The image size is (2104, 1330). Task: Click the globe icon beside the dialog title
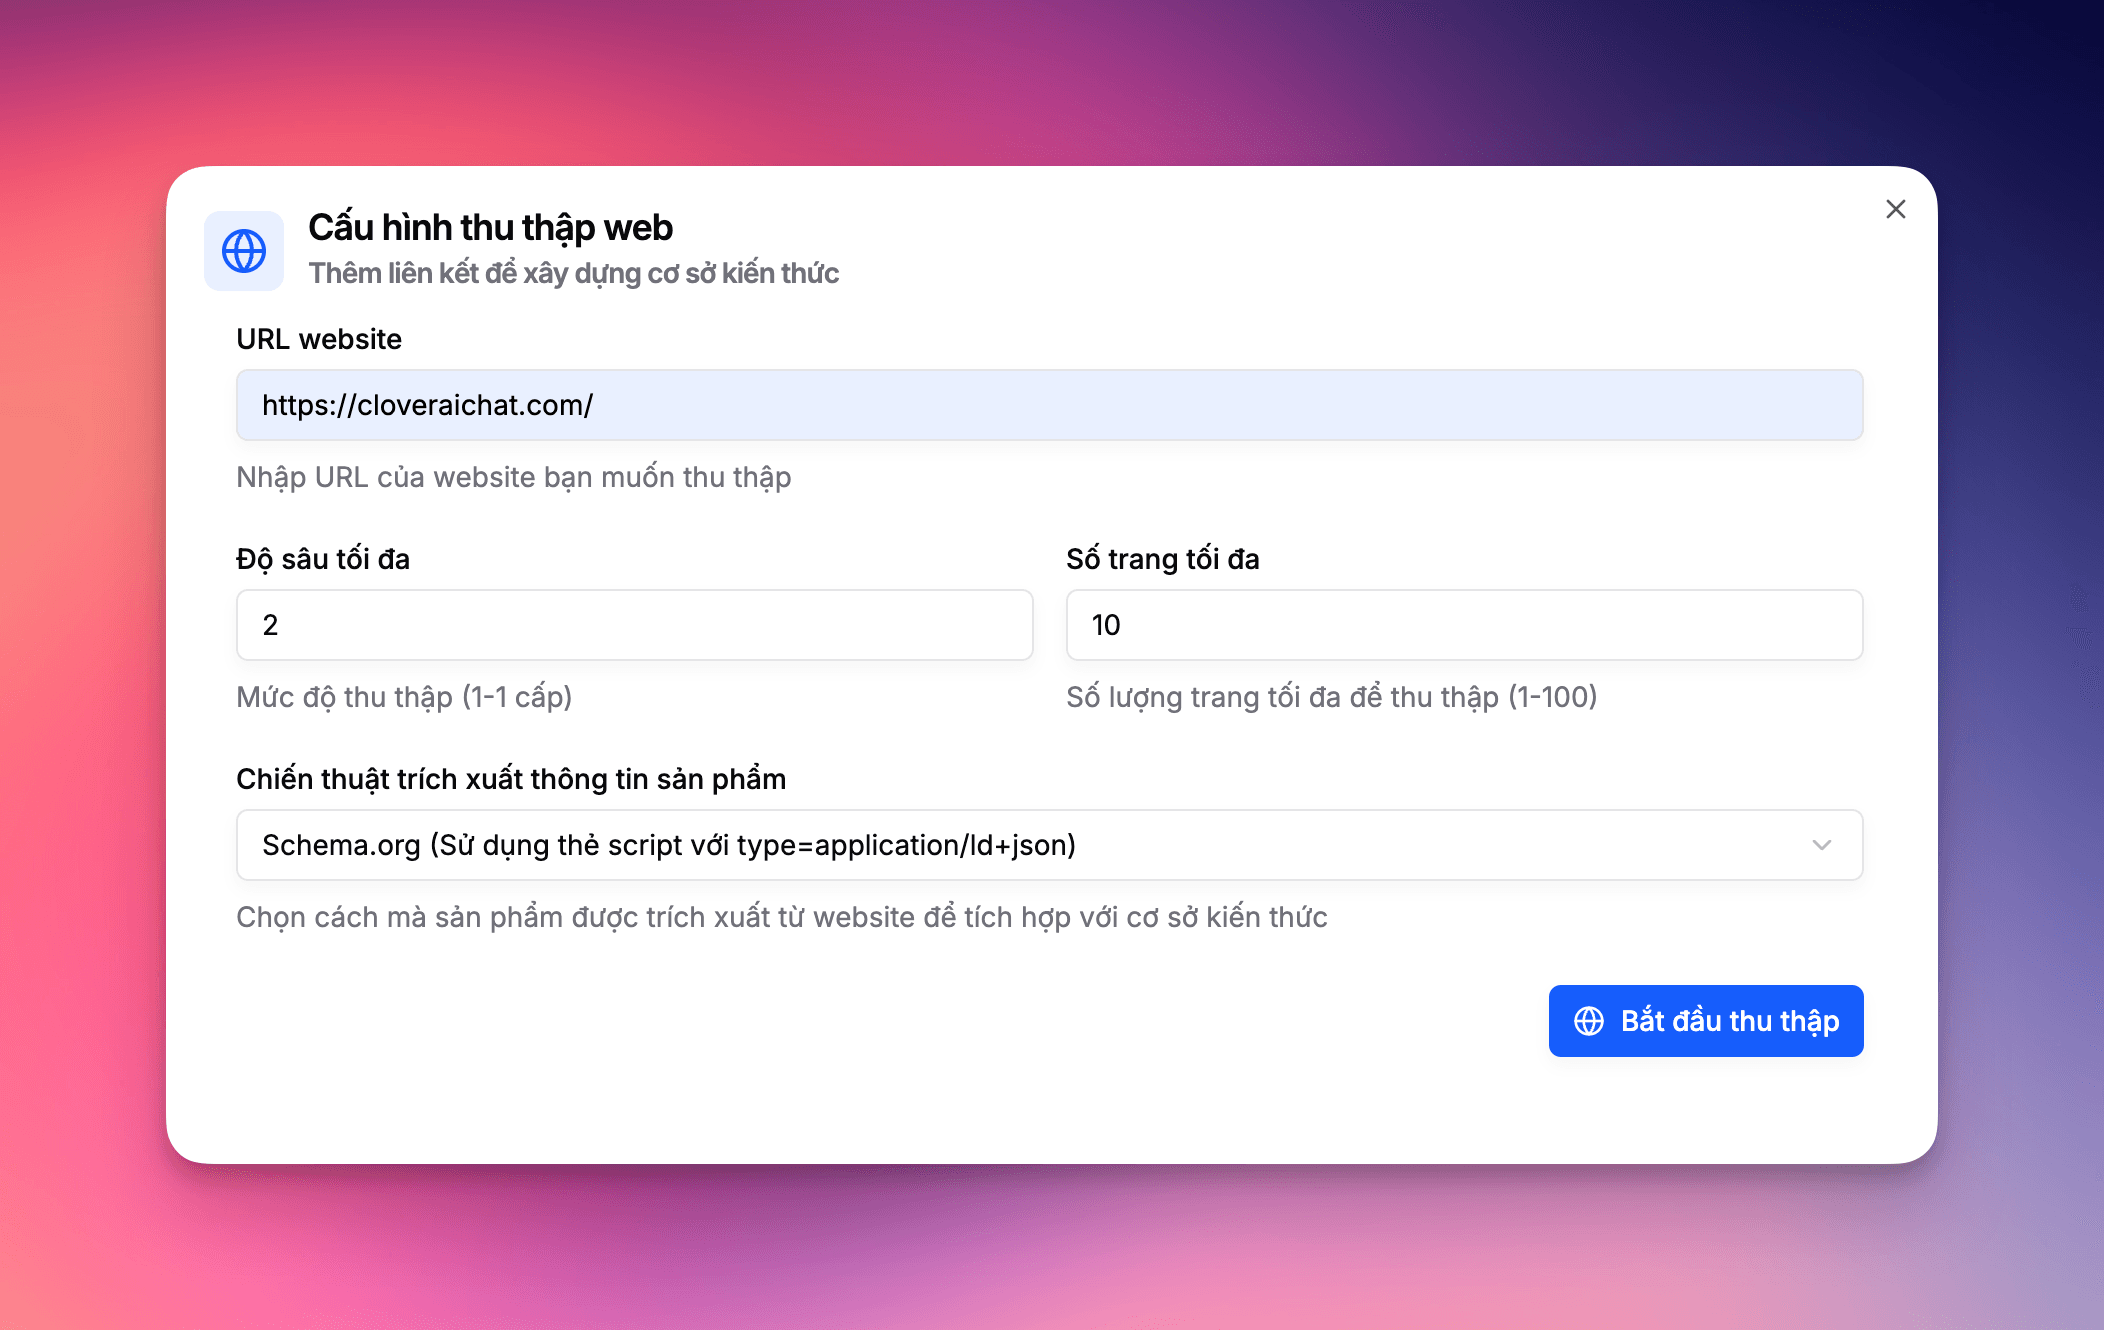click(244, 251)
